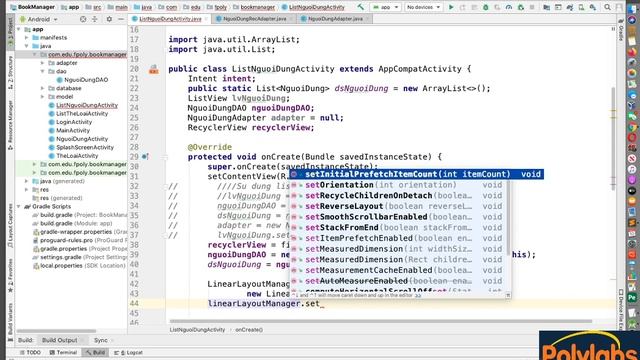Open the Favorites stripe button
The height and width of the screenshot is (360, 640).
10,276
